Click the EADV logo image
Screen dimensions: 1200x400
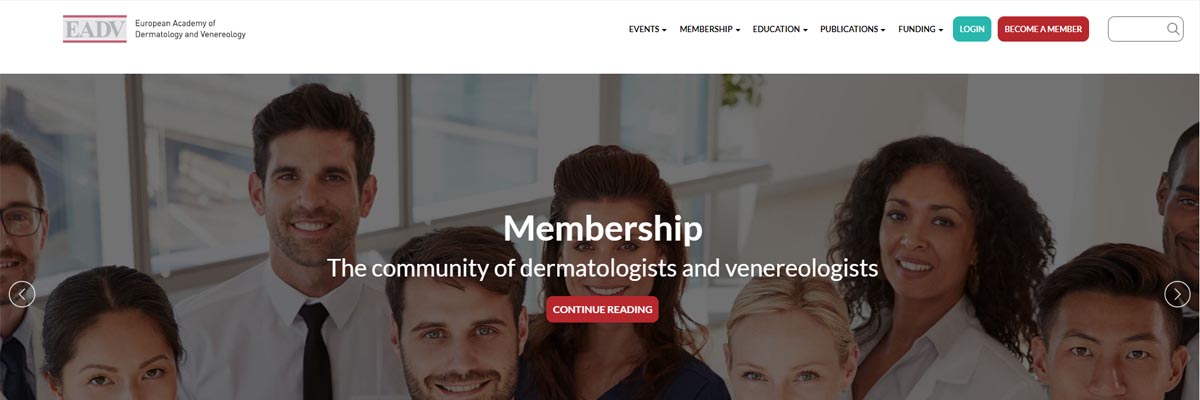(x=95, y=29)
